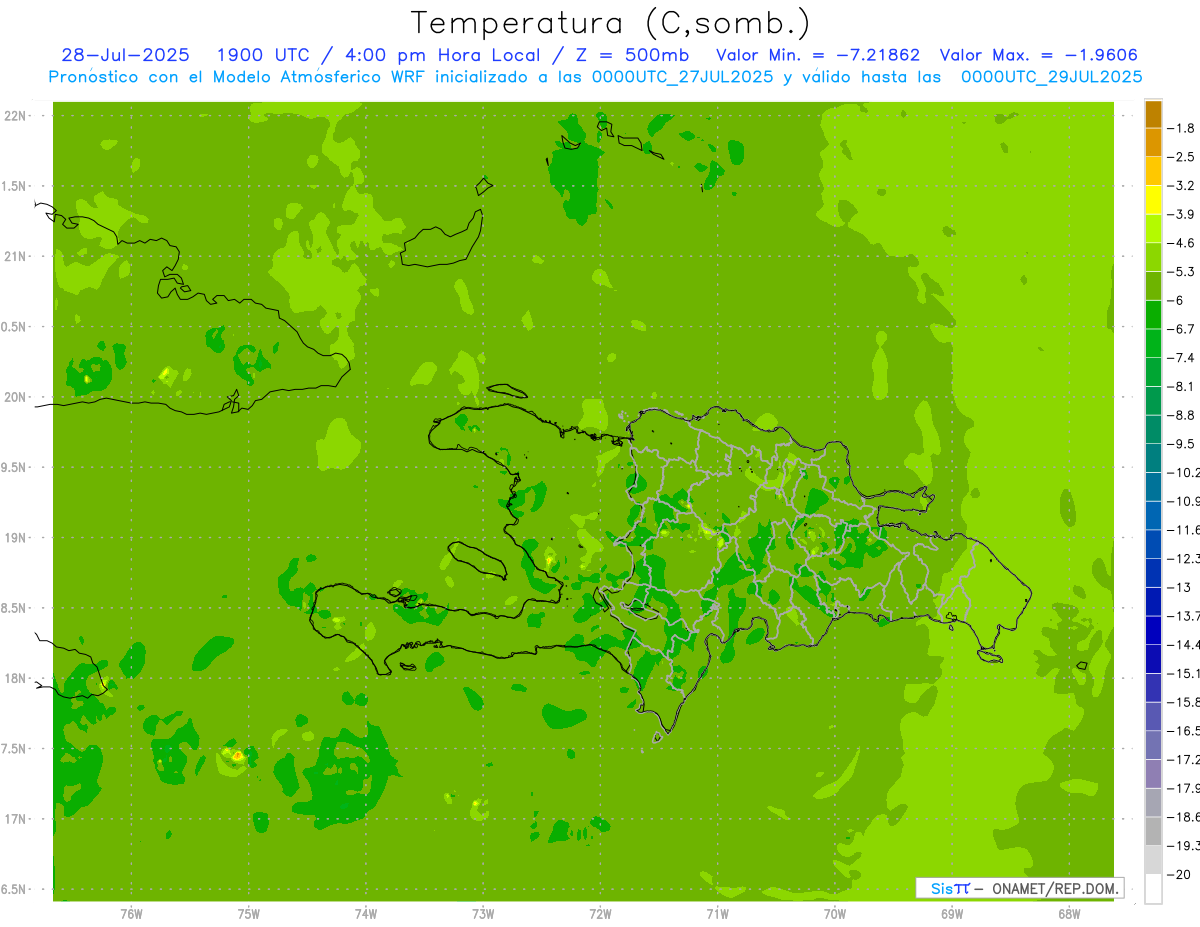Click the 'SisTT - ONAMET/REP.DOM.' credit label
This screenshot has width=1200, height=927.
[x=1020, y=888]
